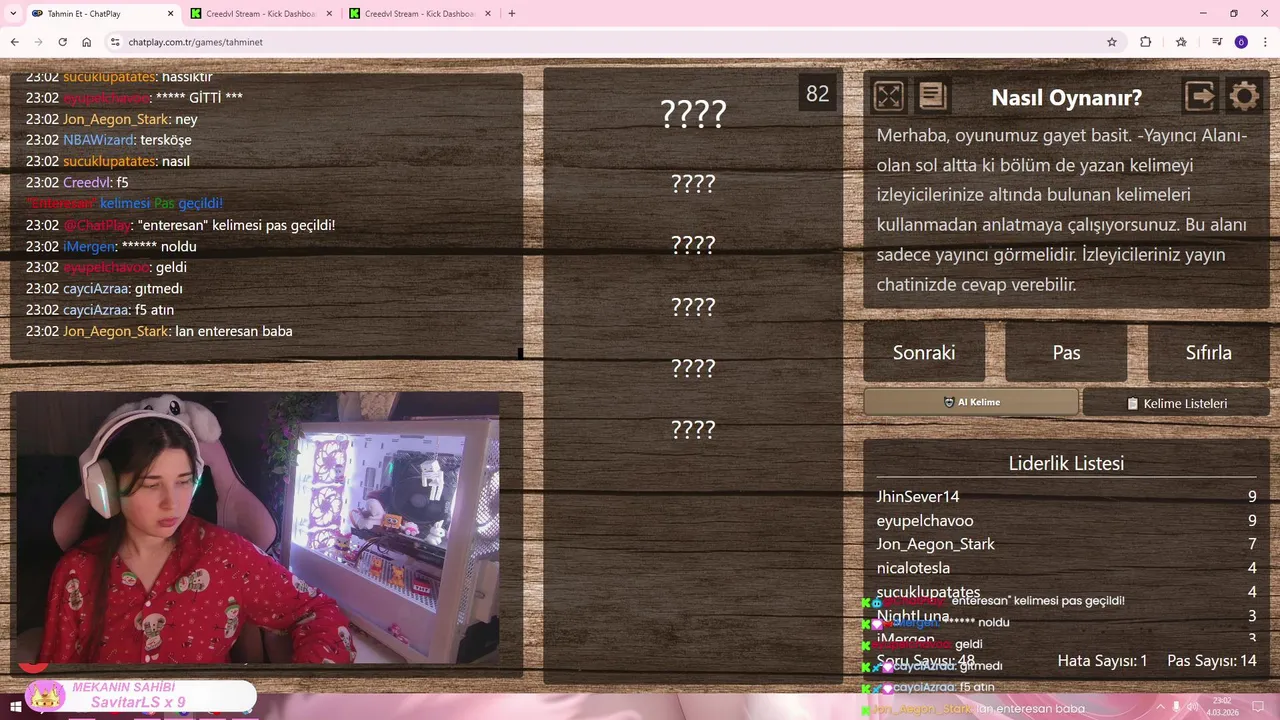The height and width of the screenshot is (720, 1280).
Task: Reload the current page
Action: click(x=63, y=42)
